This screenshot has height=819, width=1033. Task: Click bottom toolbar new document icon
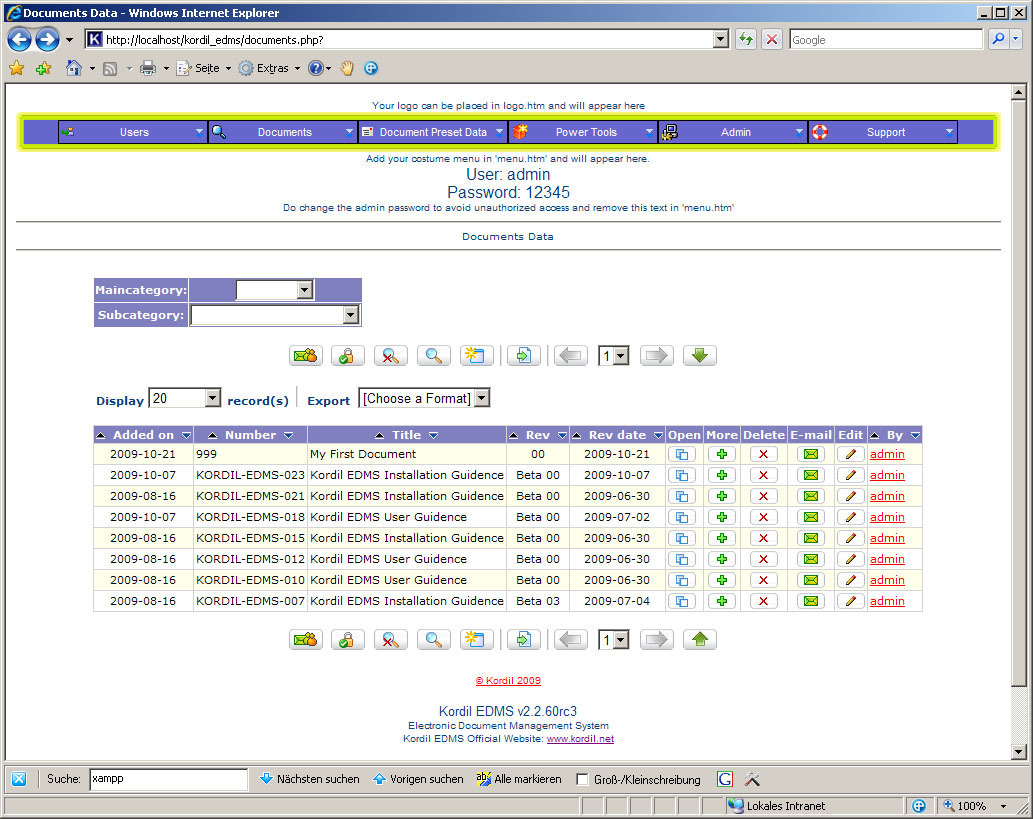[476, 640]
